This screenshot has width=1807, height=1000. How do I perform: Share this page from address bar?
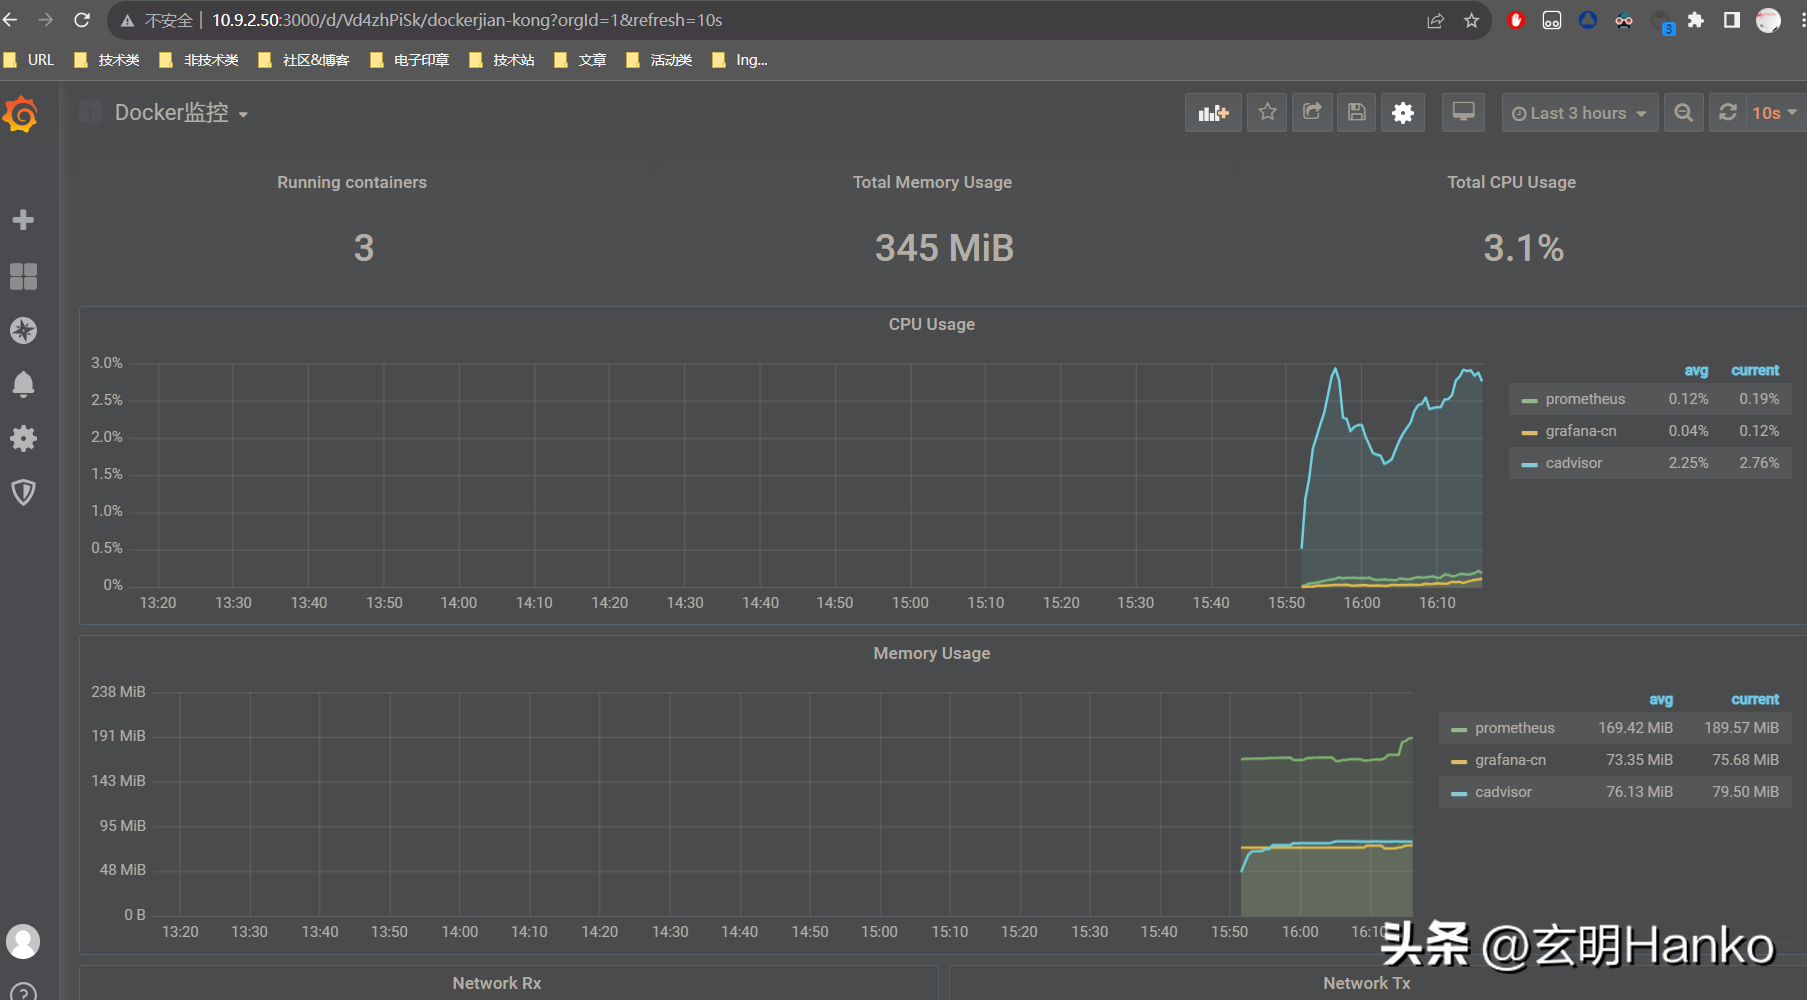pos(1435,20)
